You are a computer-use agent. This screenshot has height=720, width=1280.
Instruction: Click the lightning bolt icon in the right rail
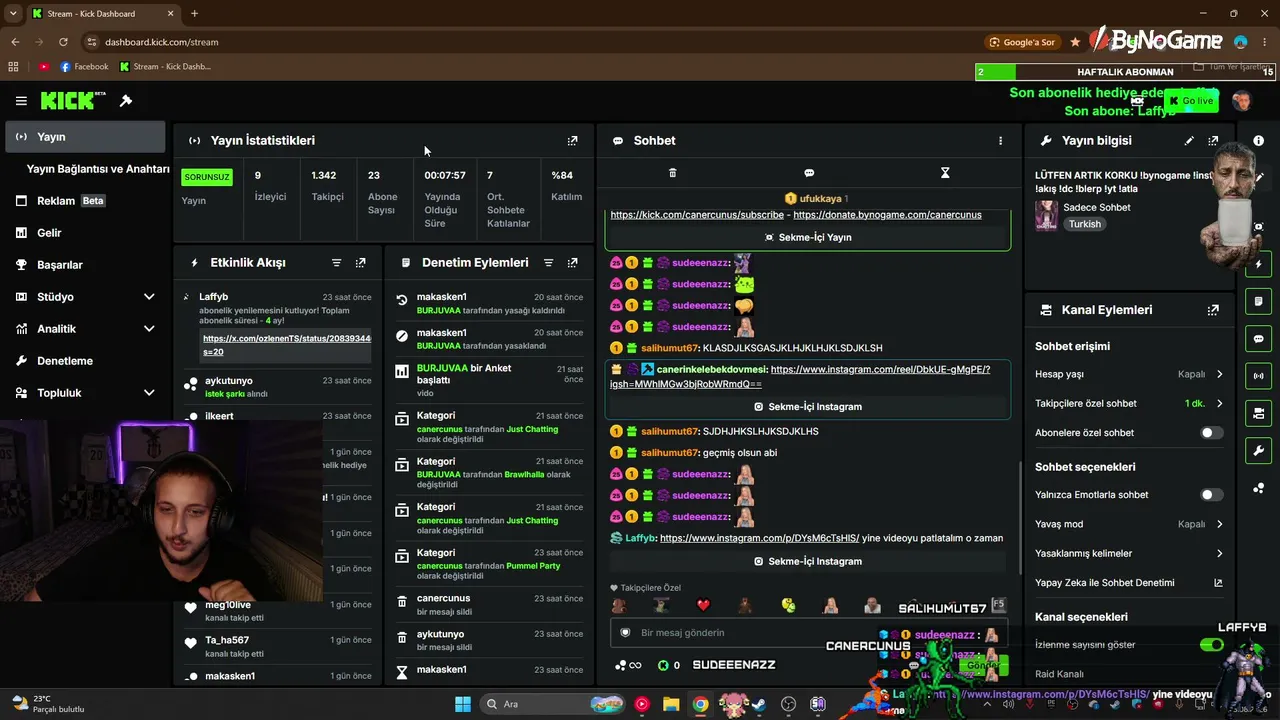1258,265
